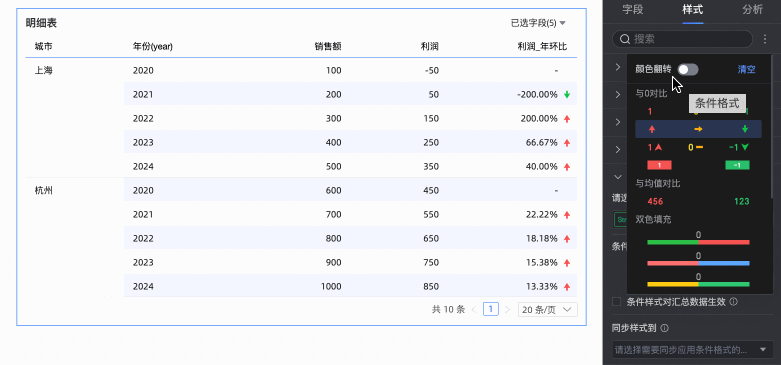Choose the yellow-green dual color fill bar

coord(698,284)
